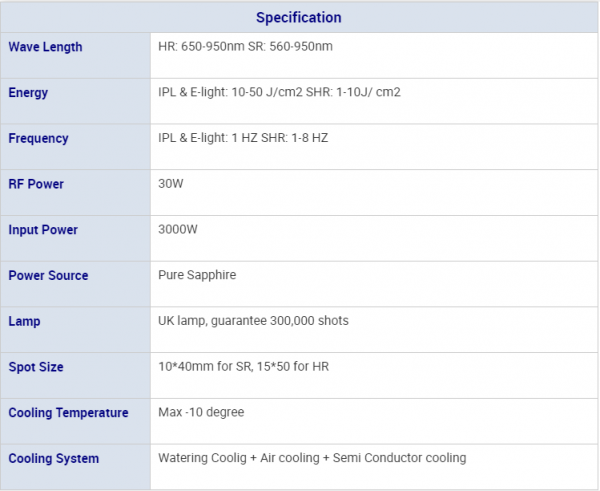This screenshot has height=491, width=600.
Task: Select the 3000W value cell
Action: (178, 230)
